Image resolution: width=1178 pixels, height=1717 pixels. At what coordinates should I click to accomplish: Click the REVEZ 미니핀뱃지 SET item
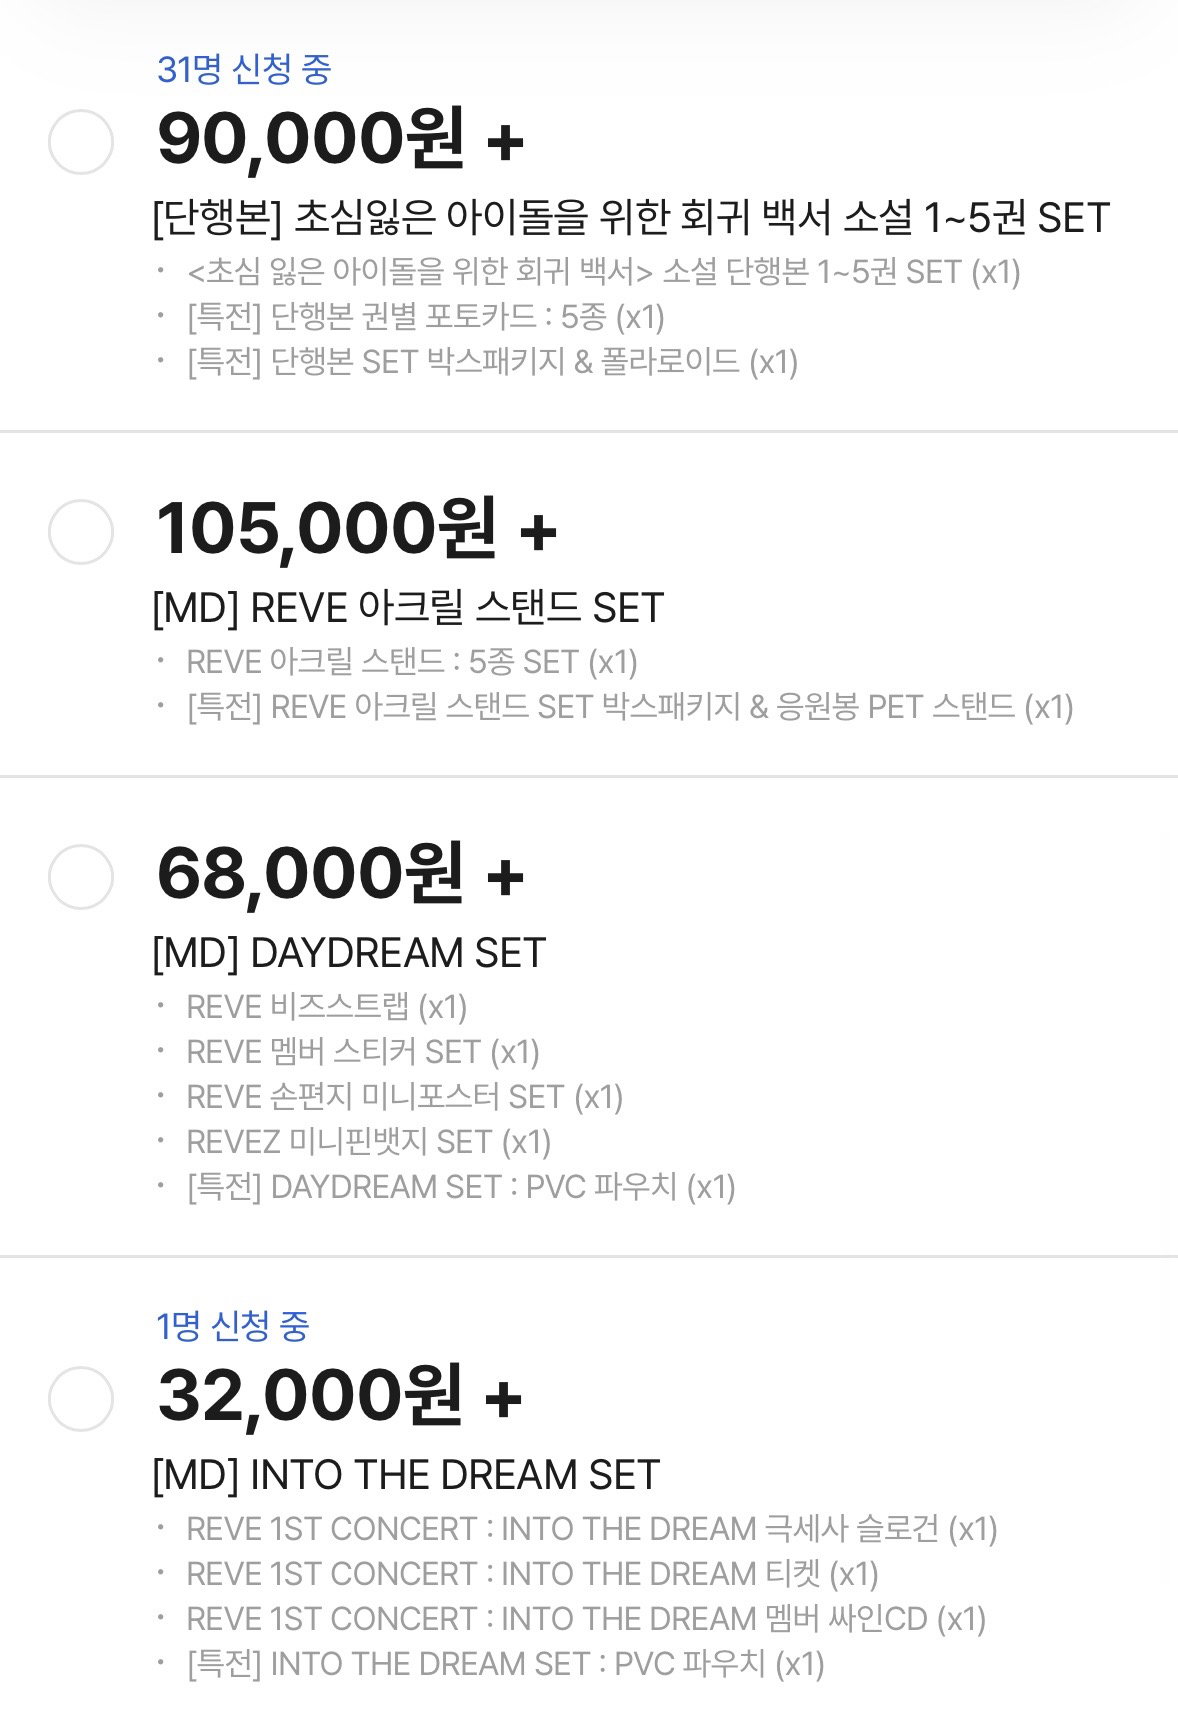click(369, 1142)
